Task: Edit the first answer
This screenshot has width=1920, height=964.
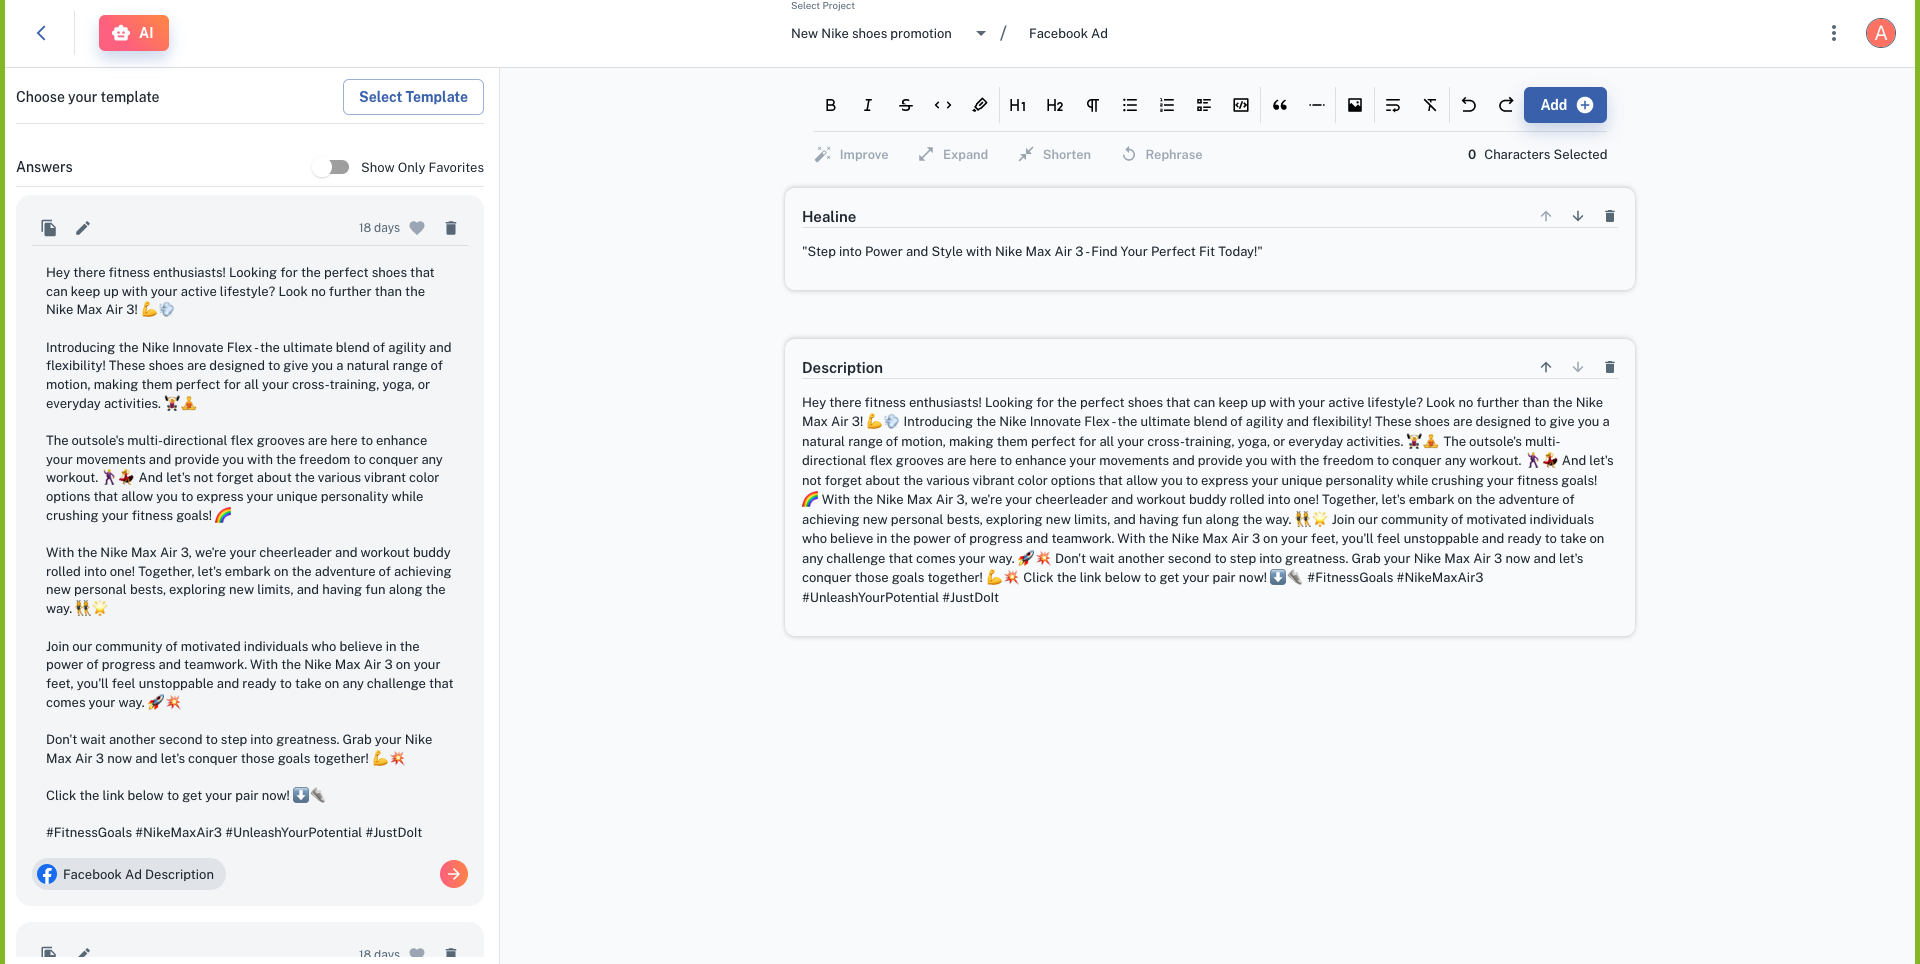Action: 83,228
